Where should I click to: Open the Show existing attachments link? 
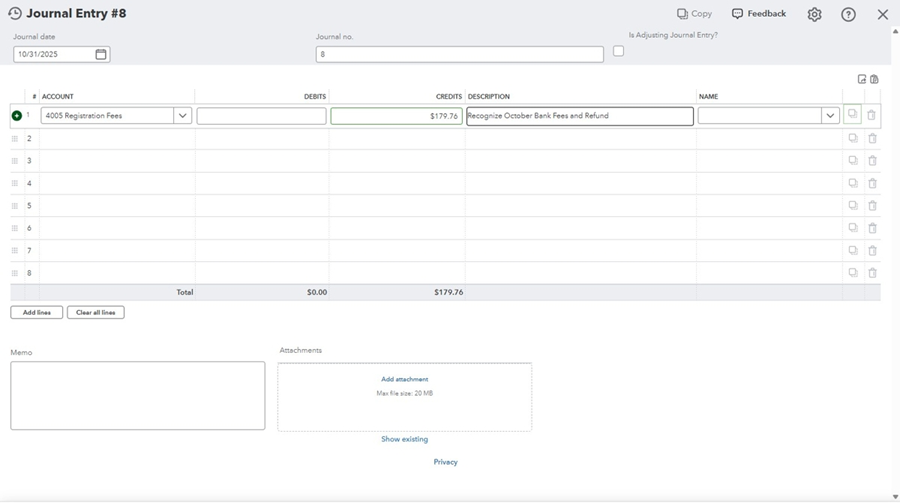[x=404, y=439]
